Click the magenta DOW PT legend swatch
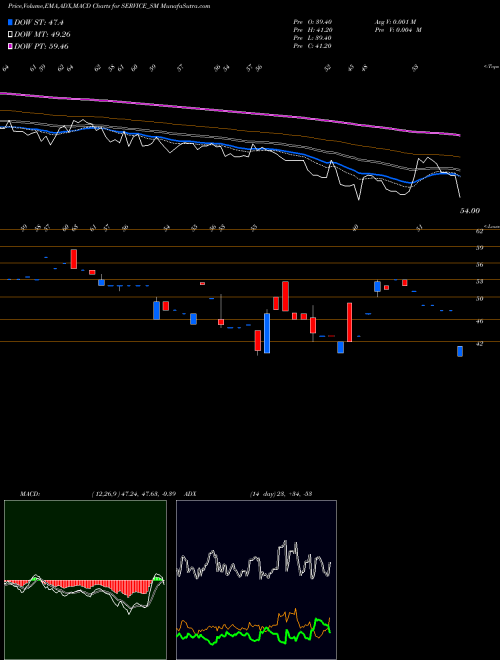 pyautogui.click(x=10, y=46)
